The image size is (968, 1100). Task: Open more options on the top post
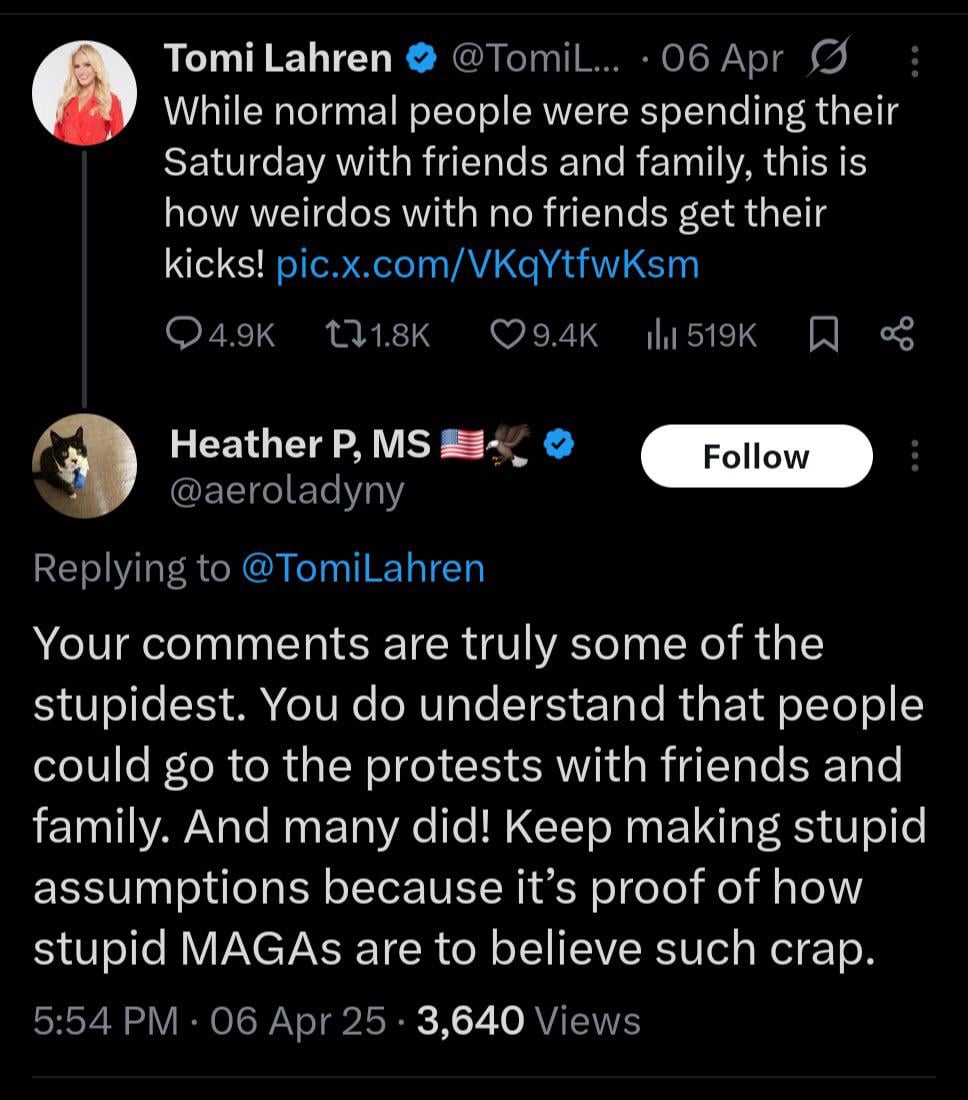[x=914, y=62]
